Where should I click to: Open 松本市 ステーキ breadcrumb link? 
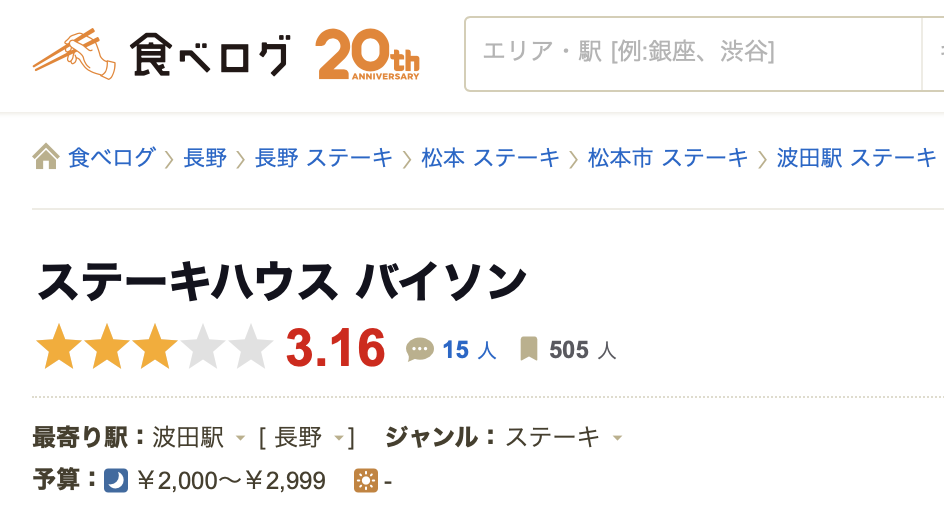click(668, 157)
